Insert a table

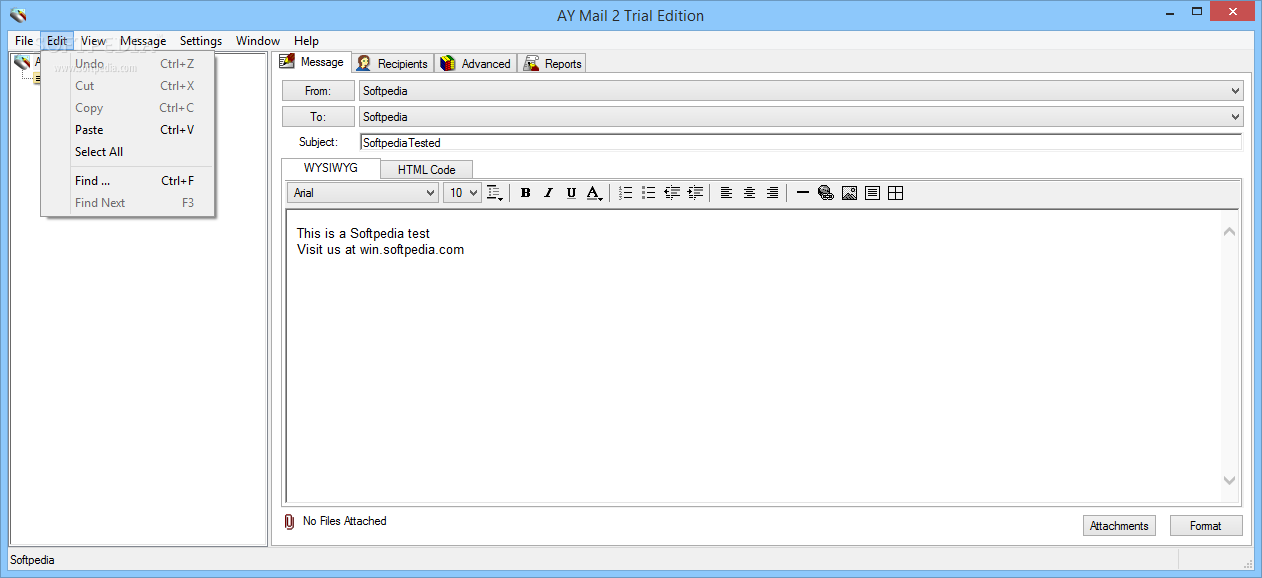[x=895, y=193]
